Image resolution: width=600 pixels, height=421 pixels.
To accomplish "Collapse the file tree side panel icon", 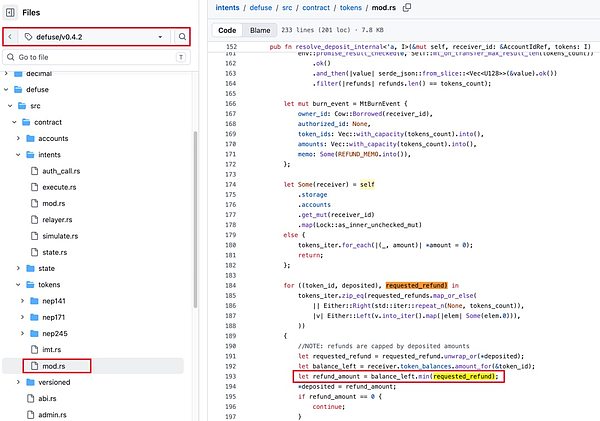I will tap(10, 13).
